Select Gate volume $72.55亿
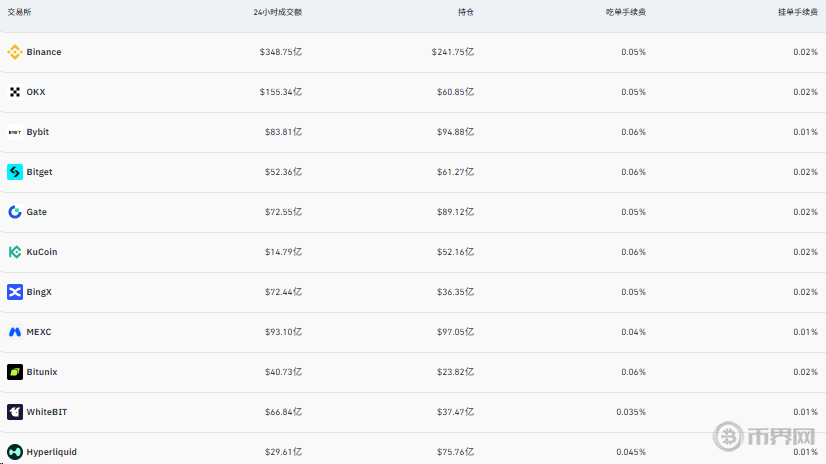826x464 pixels. pos(283,212)
